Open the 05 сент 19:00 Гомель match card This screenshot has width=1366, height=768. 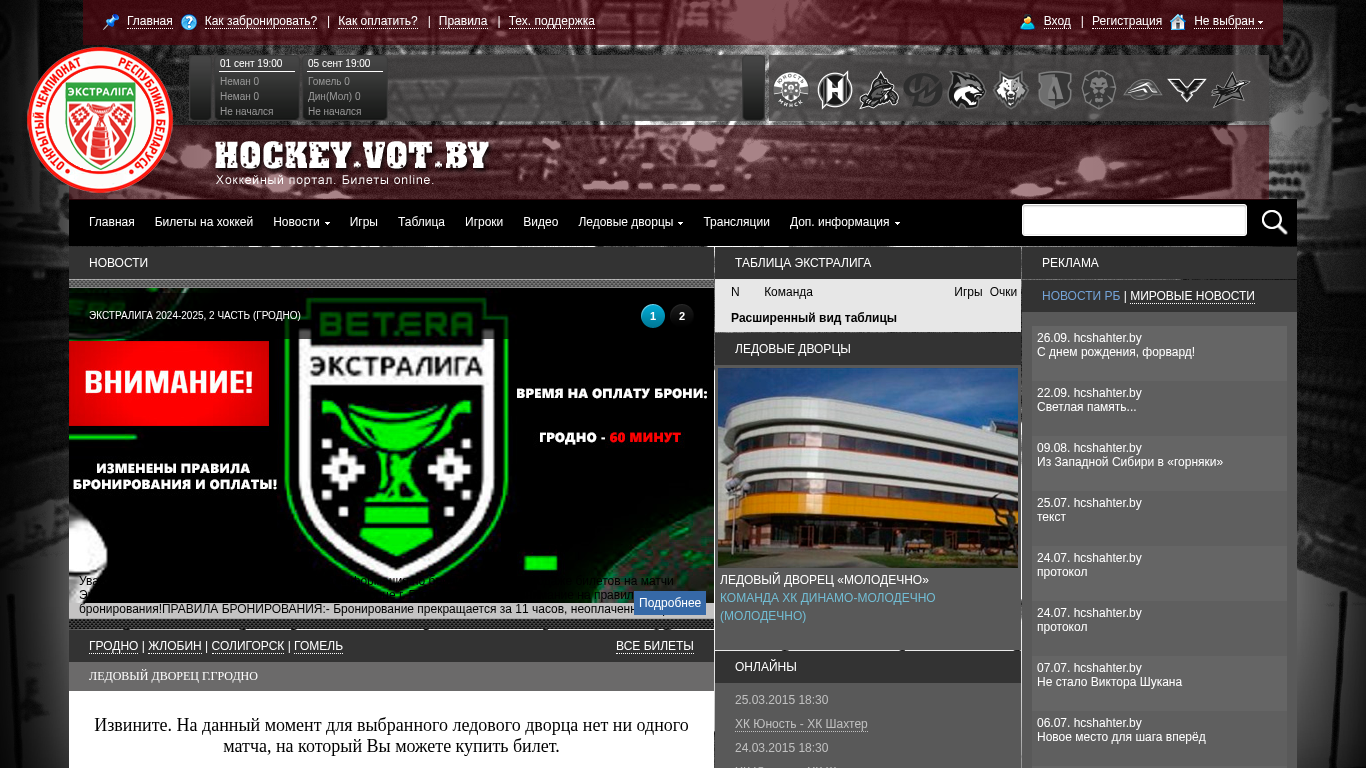(x=345, y=88)
